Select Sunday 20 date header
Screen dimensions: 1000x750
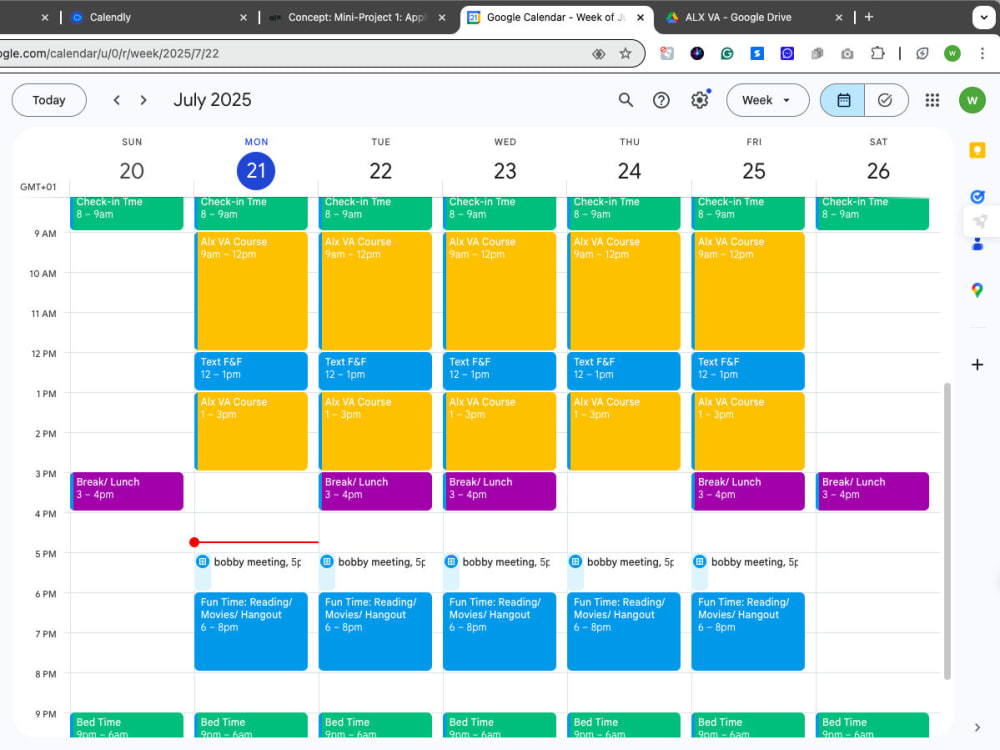point(132,170)
